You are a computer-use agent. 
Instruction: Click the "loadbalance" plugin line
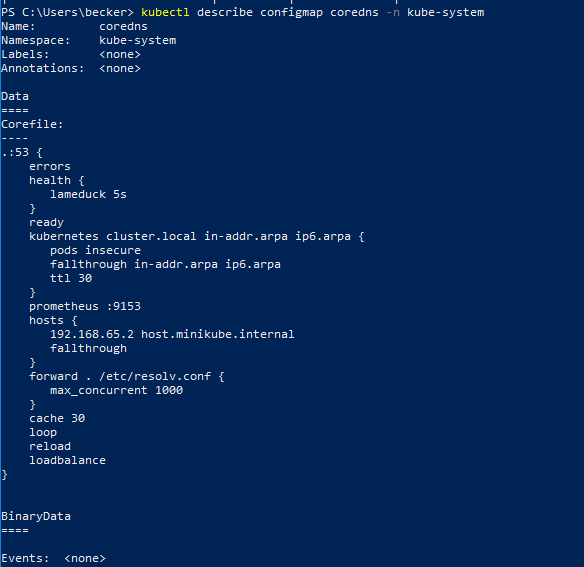click(67, 460)
